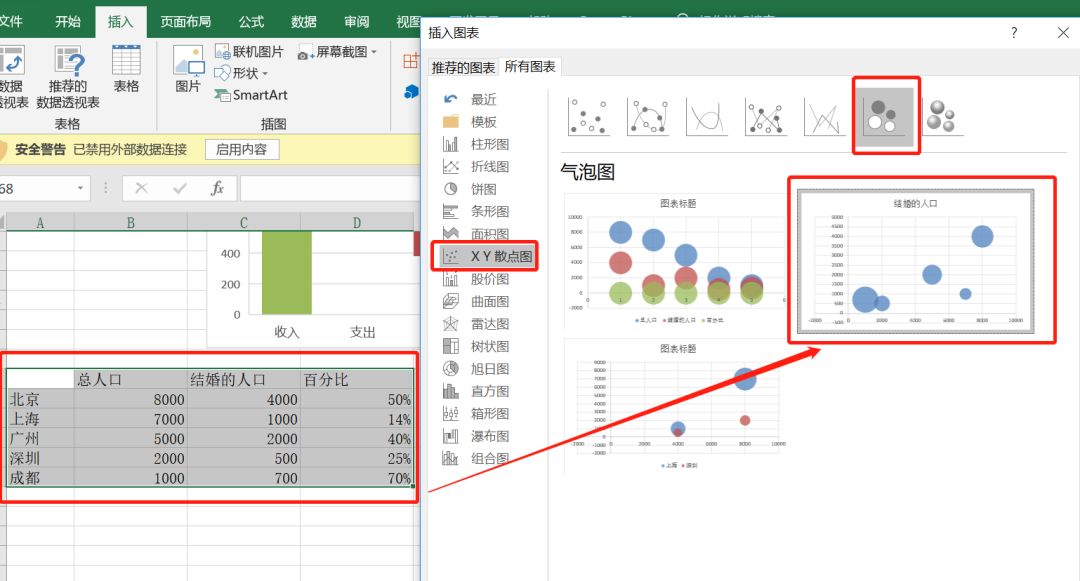Select the bubble chart subtype icon
The width and height of the screenshot is (1080, 581).
[885, 116]
